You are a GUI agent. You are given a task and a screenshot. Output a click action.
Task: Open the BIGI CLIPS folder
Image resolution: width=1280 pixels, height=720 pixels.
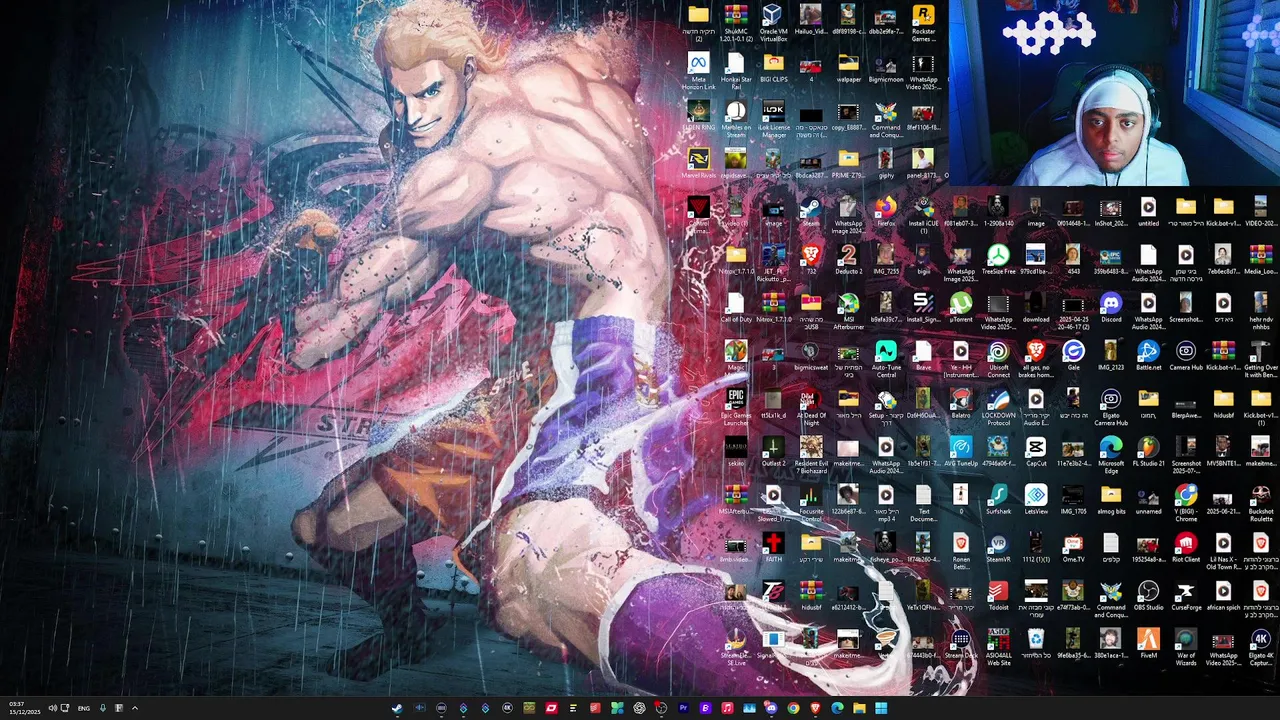pyautogui.click(x=773, y=68)
